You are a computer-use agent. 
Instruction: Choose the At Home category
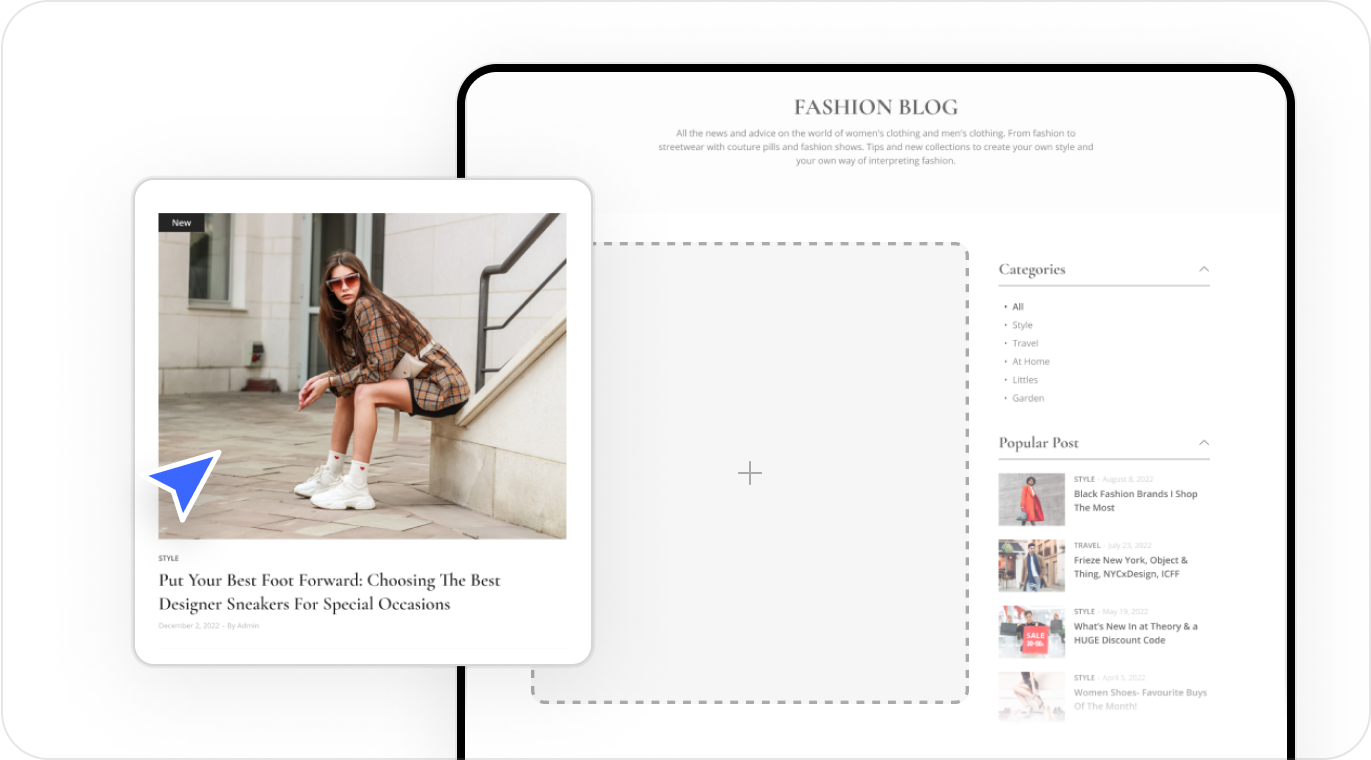pos(1030,362)
